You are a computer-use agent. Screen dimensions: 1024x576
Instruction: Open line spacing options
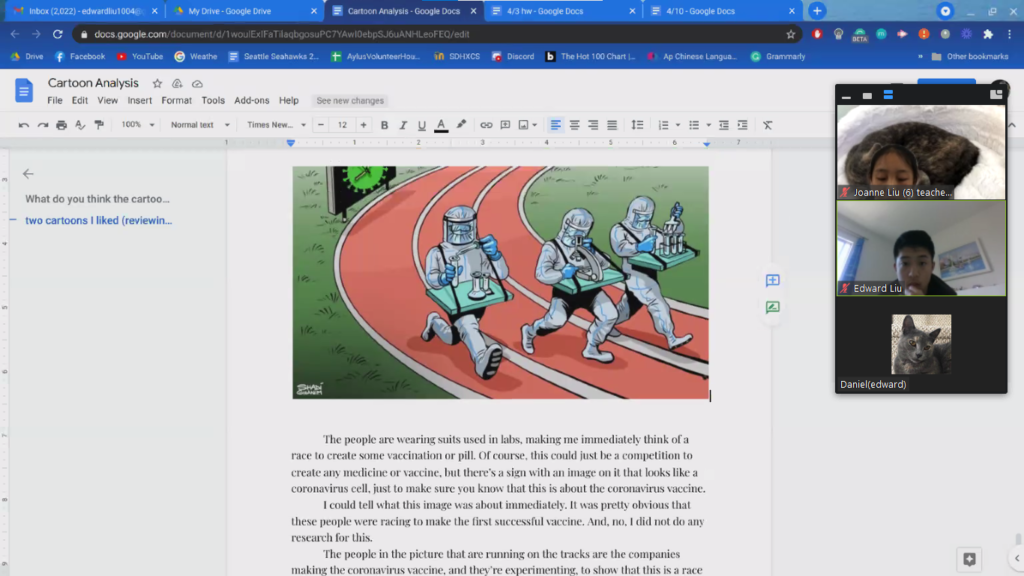637,125
